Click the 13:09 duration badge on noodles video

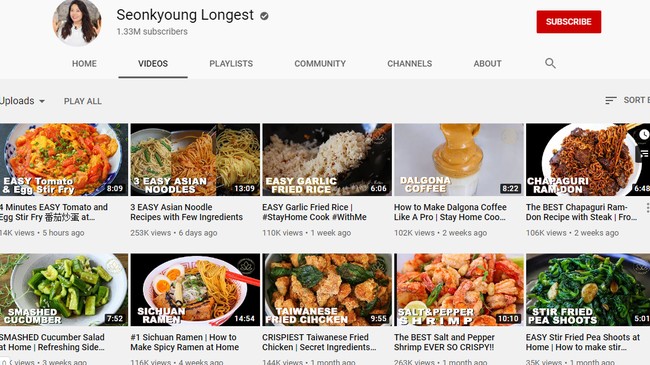pyautogui.click(x=245, y=188)
